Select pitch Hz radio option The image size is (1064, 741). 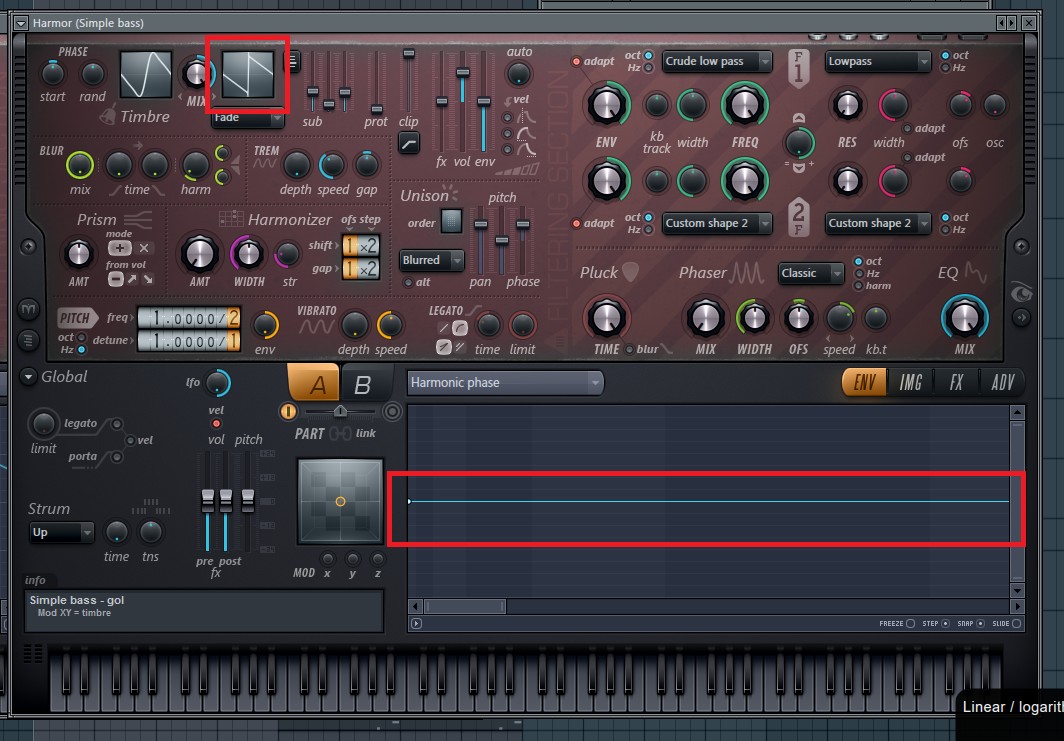(81, 349)
